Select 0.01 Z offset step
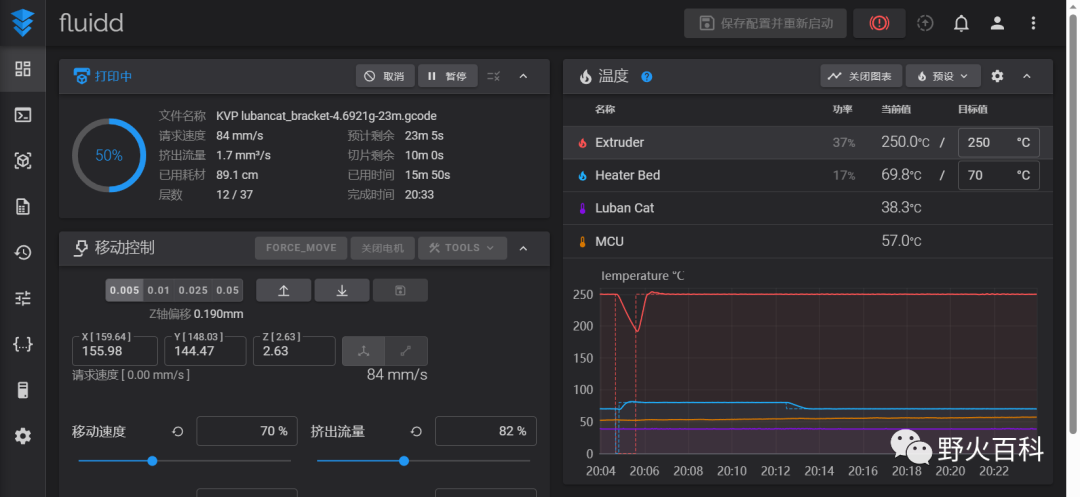The width and height of the screenshot is (1080, 497). pyautogui.click(x=158, y=290)
